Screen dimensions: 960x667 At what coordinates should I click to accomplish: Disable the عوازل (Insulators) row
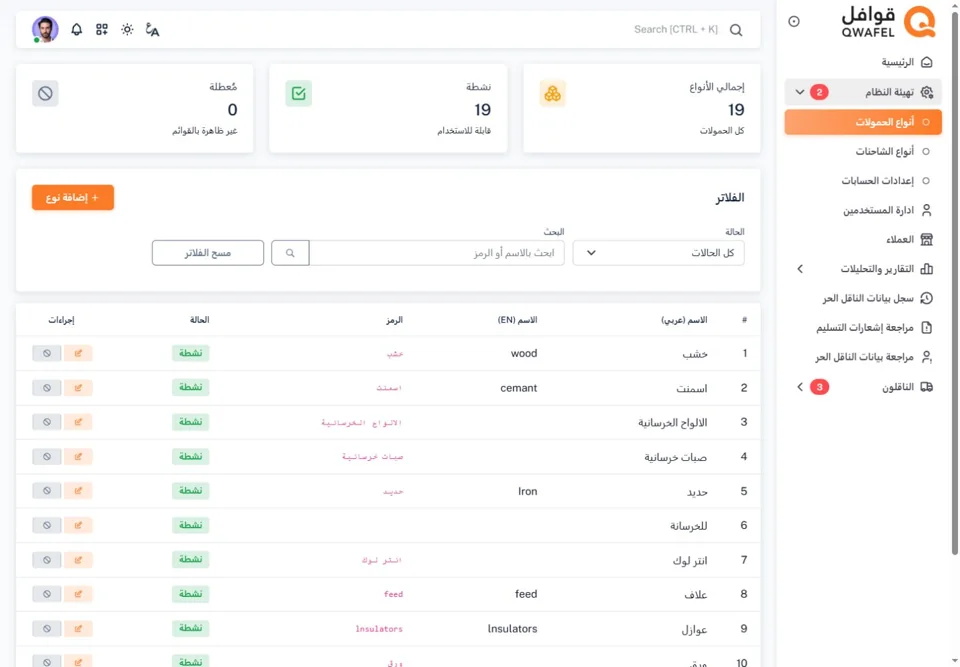47,628
